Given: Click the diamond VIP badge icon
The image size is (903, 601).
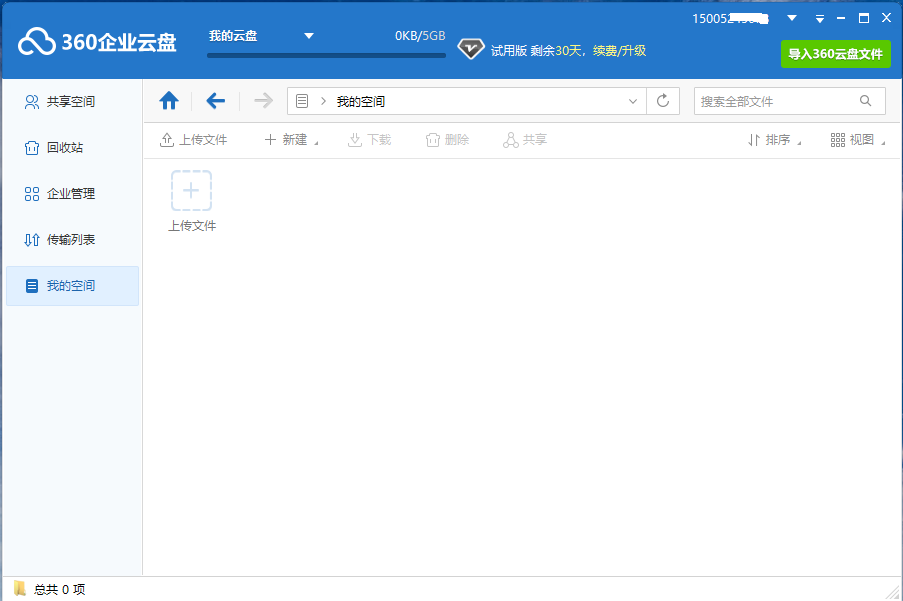Looking at the screenshot, I should (471, 49).
